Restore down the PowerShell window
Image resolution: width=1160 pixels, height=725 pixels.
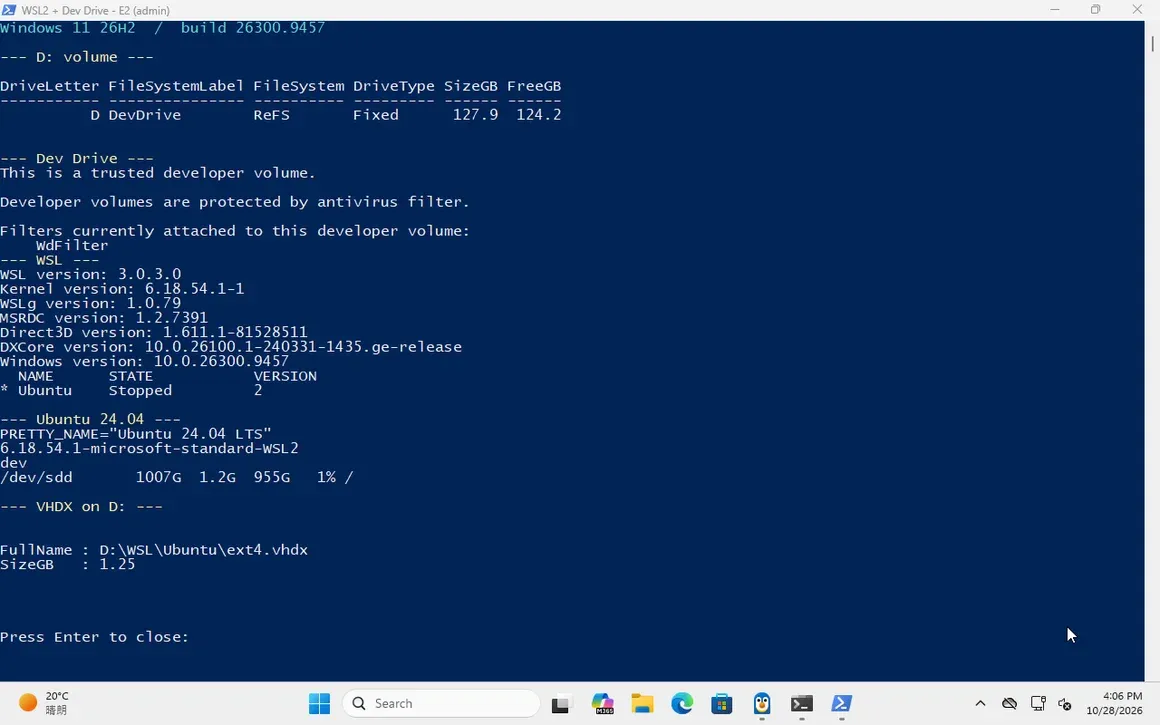1096,10
